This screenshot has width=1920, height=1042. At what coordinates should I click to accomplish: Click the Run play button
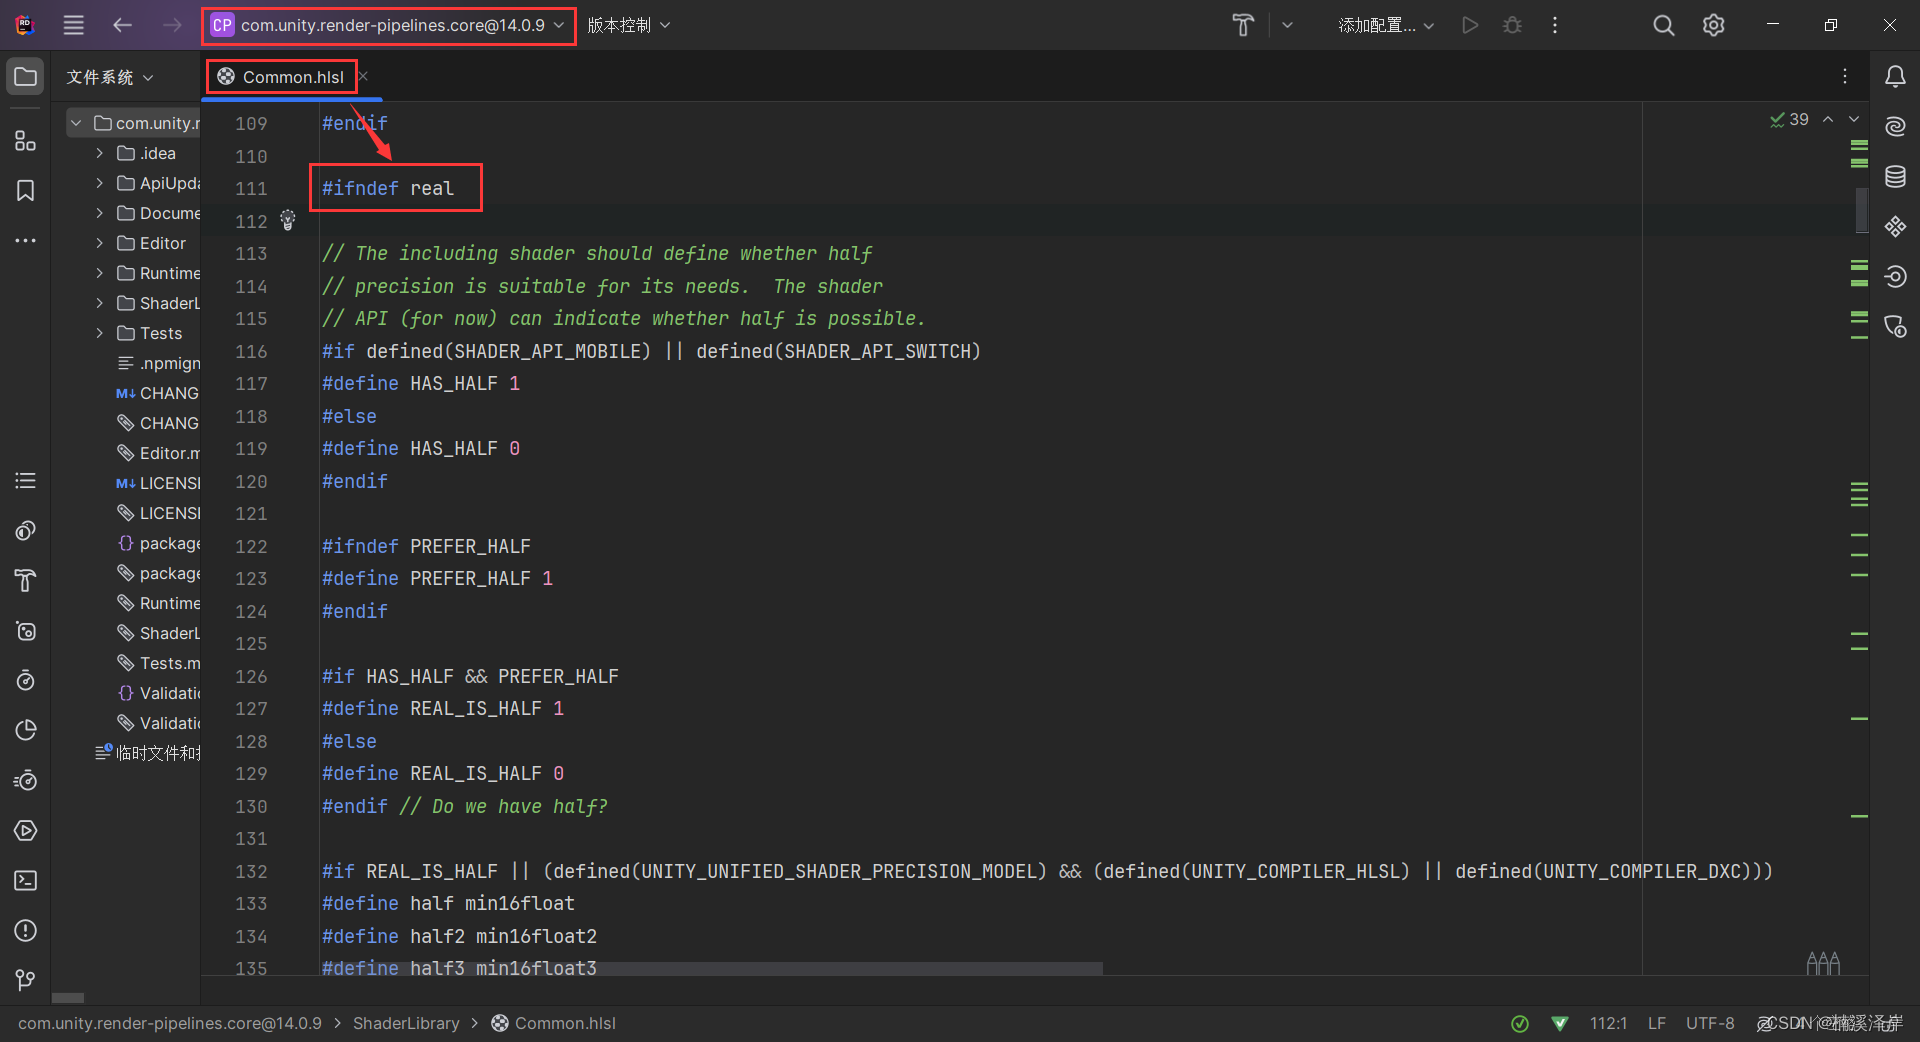point(1470,25)
